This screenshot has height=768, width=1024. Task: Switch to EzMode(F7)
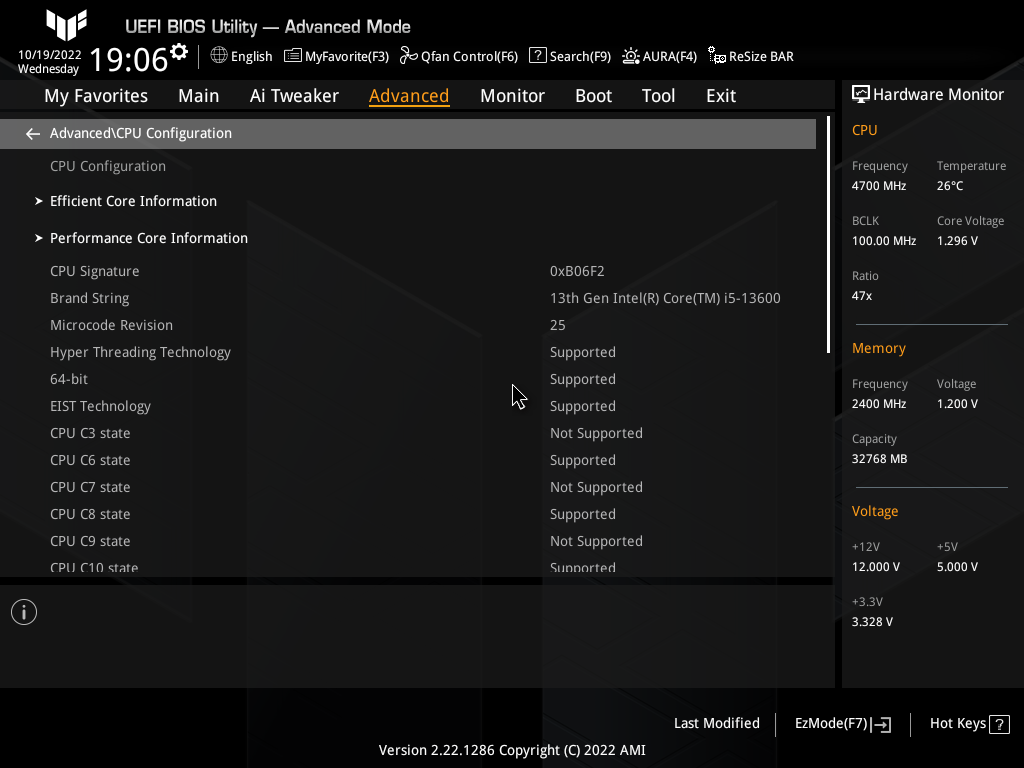(841, 723)
